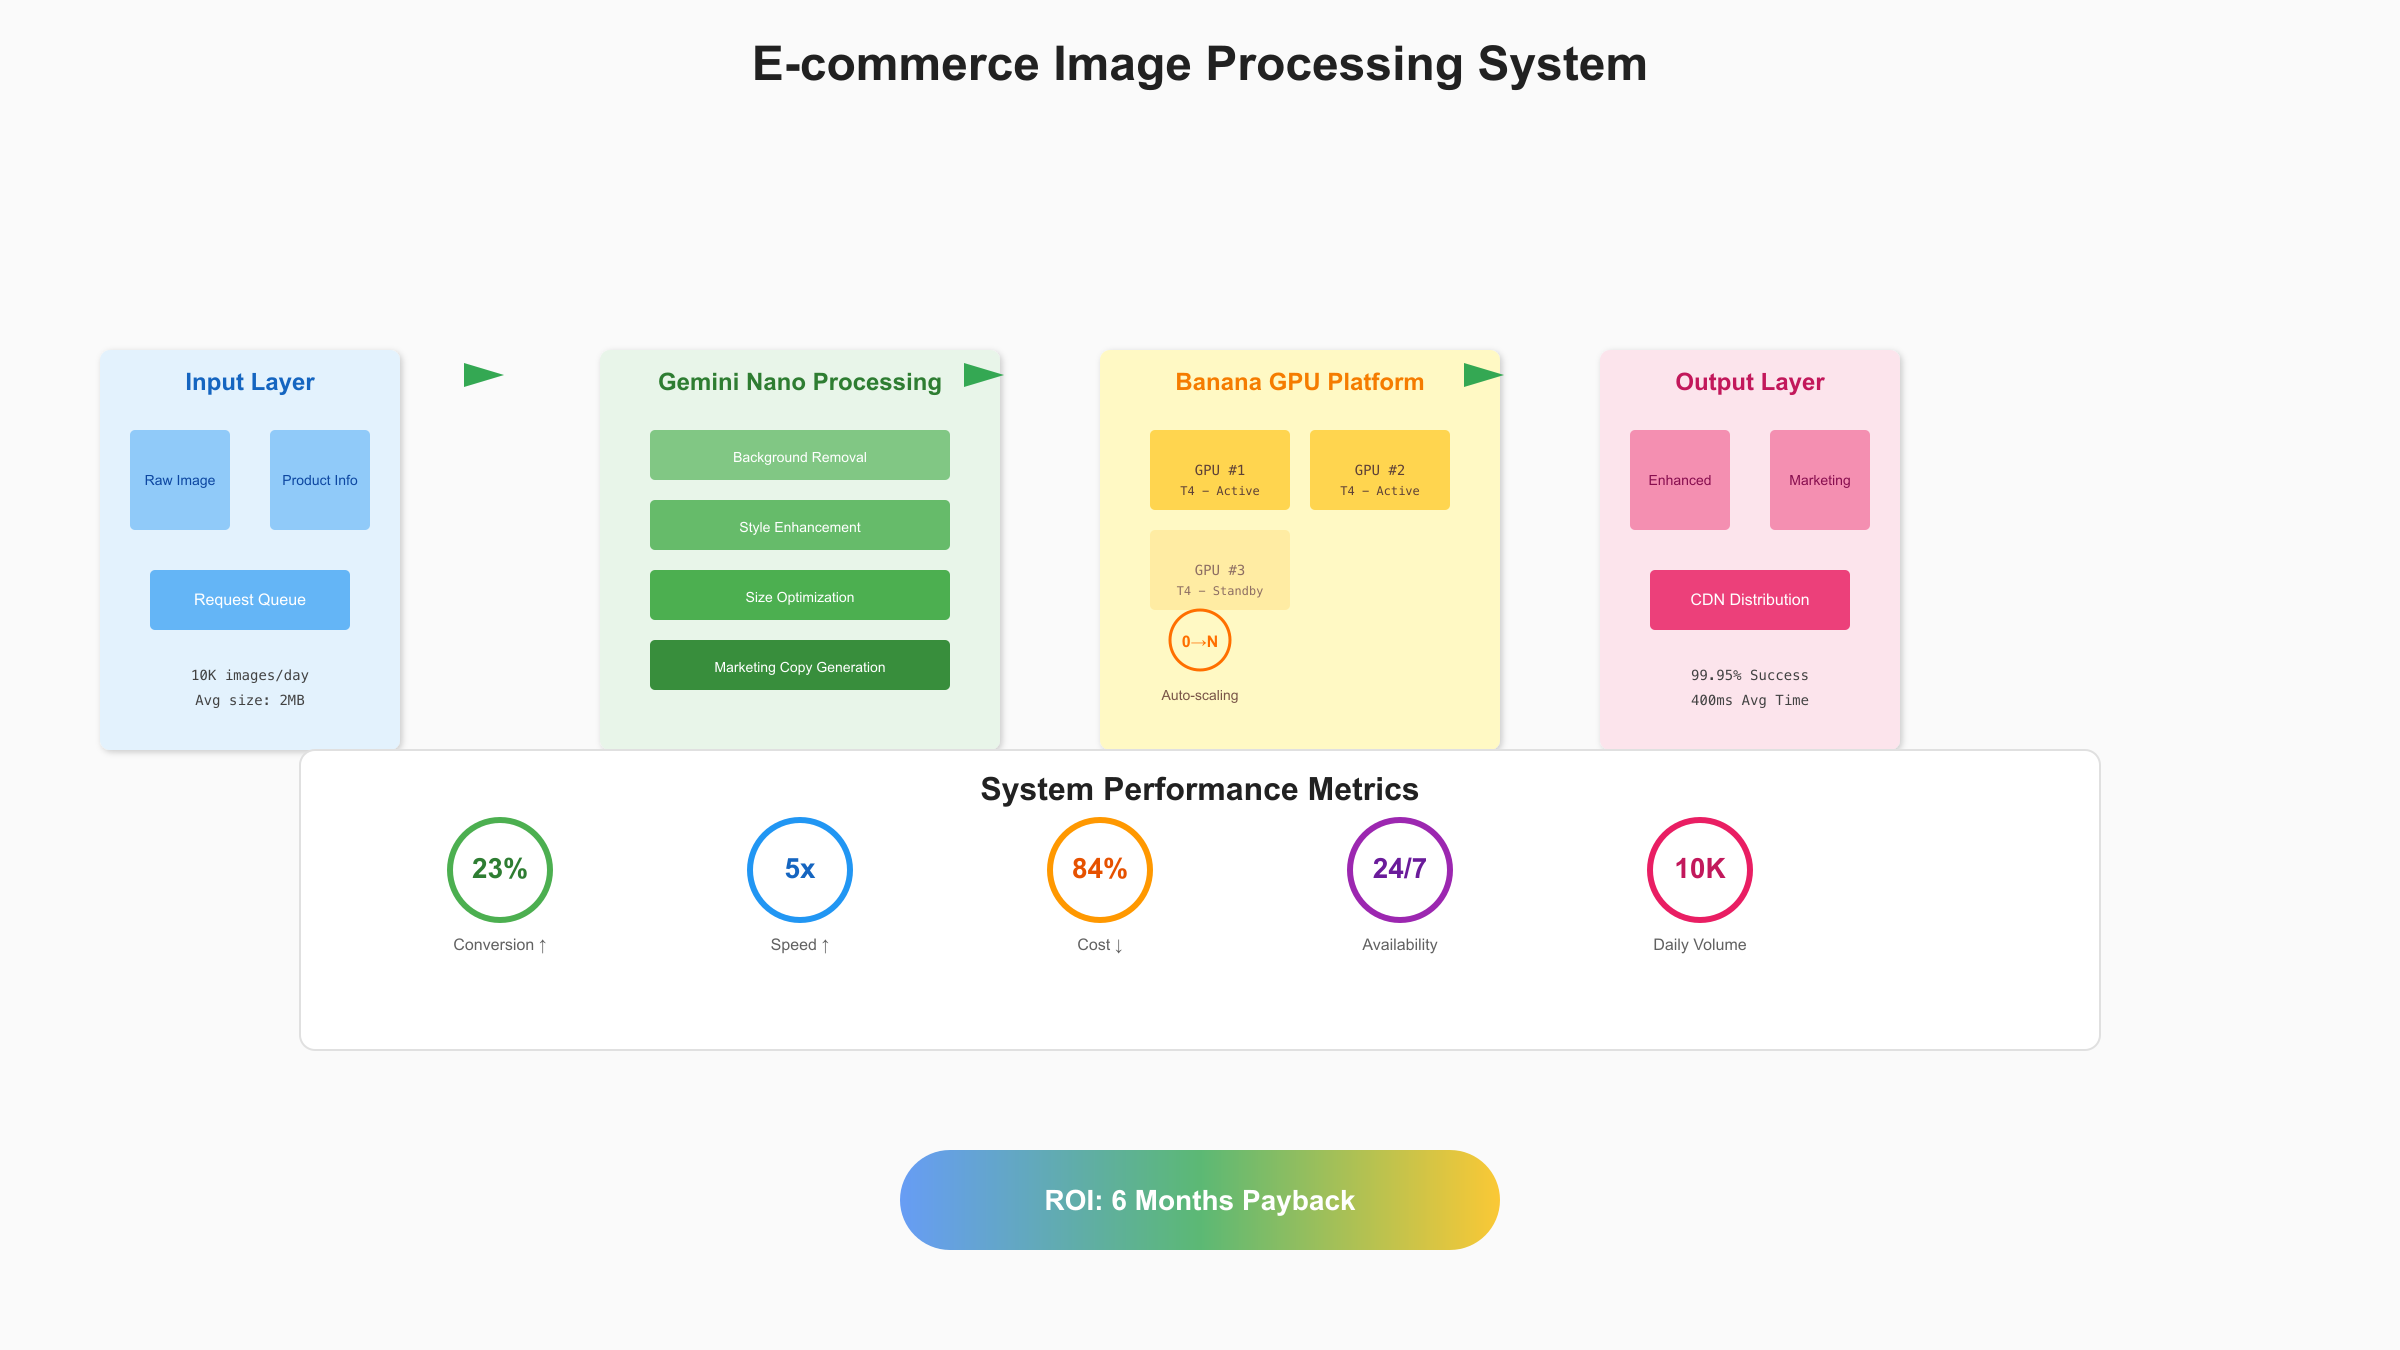Click the 'Speed ↑' label

coord(800,945)
